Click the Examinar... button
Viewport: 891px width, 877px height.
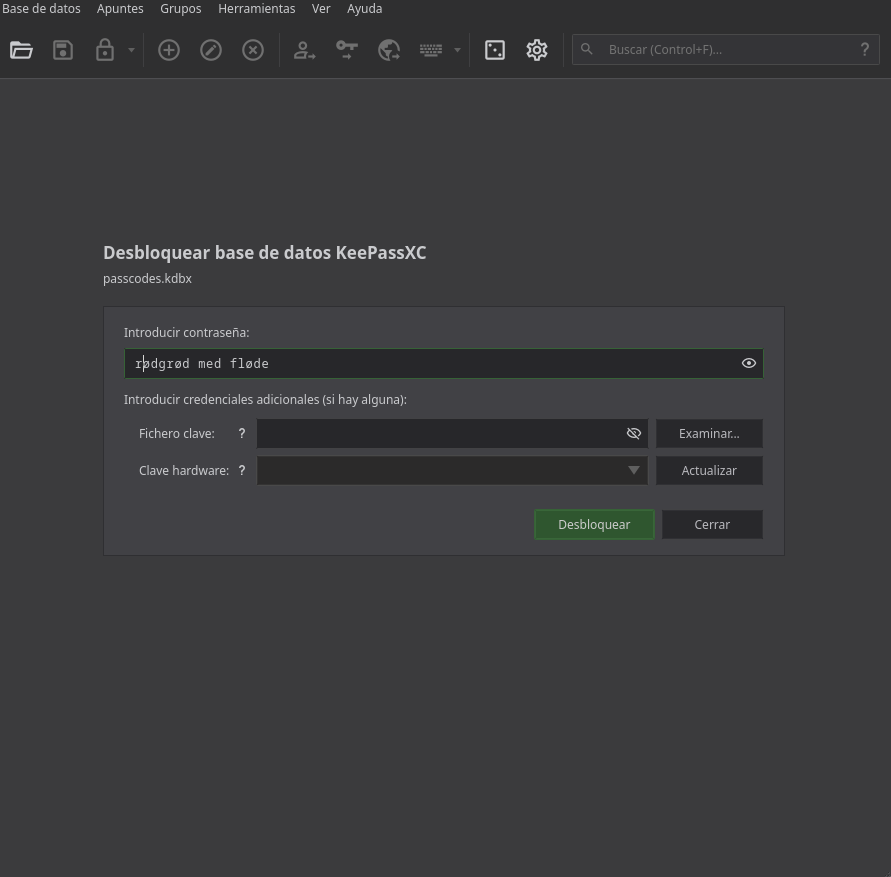[709, 433]
